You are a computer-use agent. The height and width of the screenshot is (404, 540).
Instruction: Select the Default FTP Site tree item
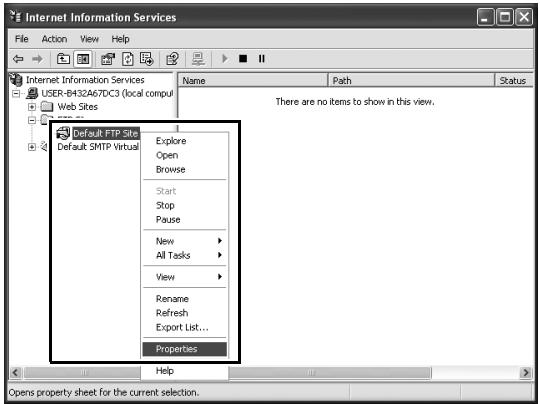106,133
